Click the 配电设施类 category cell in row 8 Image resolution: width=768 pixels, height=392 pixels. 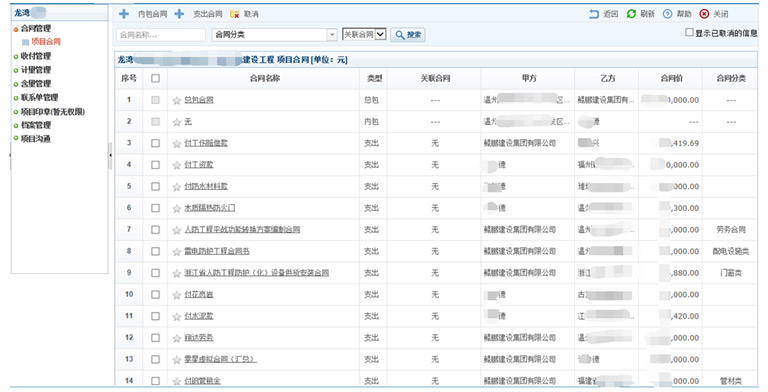[730, 251]
